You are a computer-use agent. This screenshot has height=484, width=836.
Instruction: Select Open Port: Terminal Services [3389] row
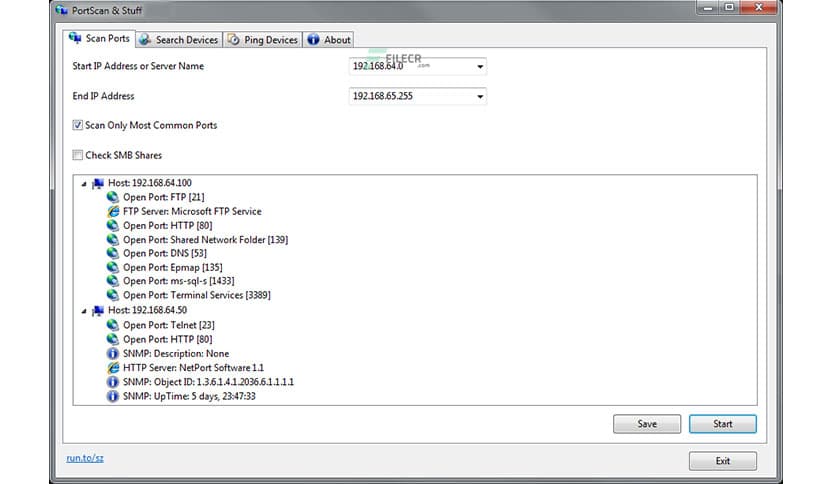[197, 295]
